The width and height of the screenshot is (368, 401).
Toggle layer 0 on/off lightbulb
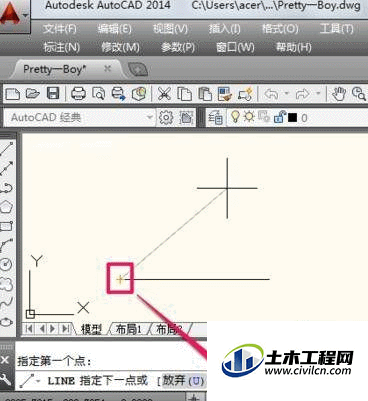click(x=235, y=117)
